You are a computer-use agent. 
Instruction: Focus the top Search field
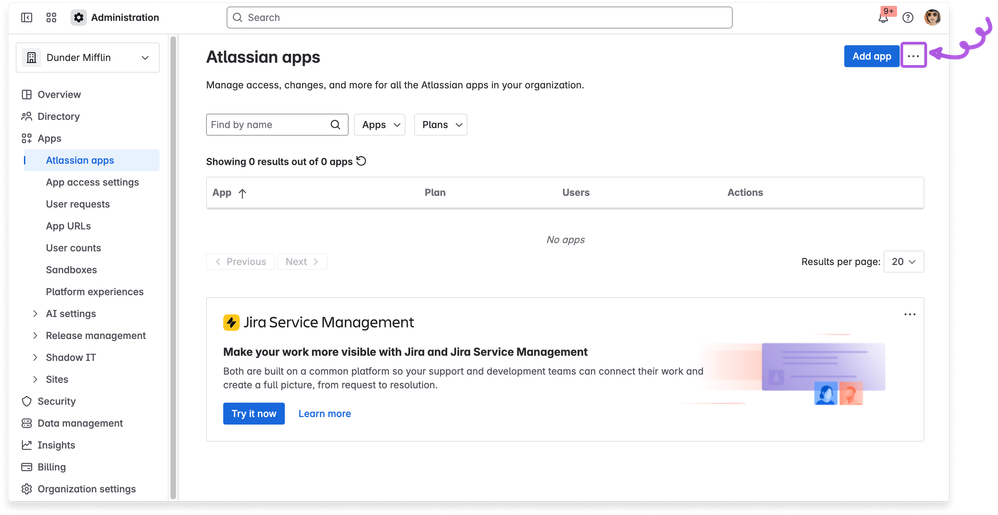pyautogui.click(x=479, y=18)
